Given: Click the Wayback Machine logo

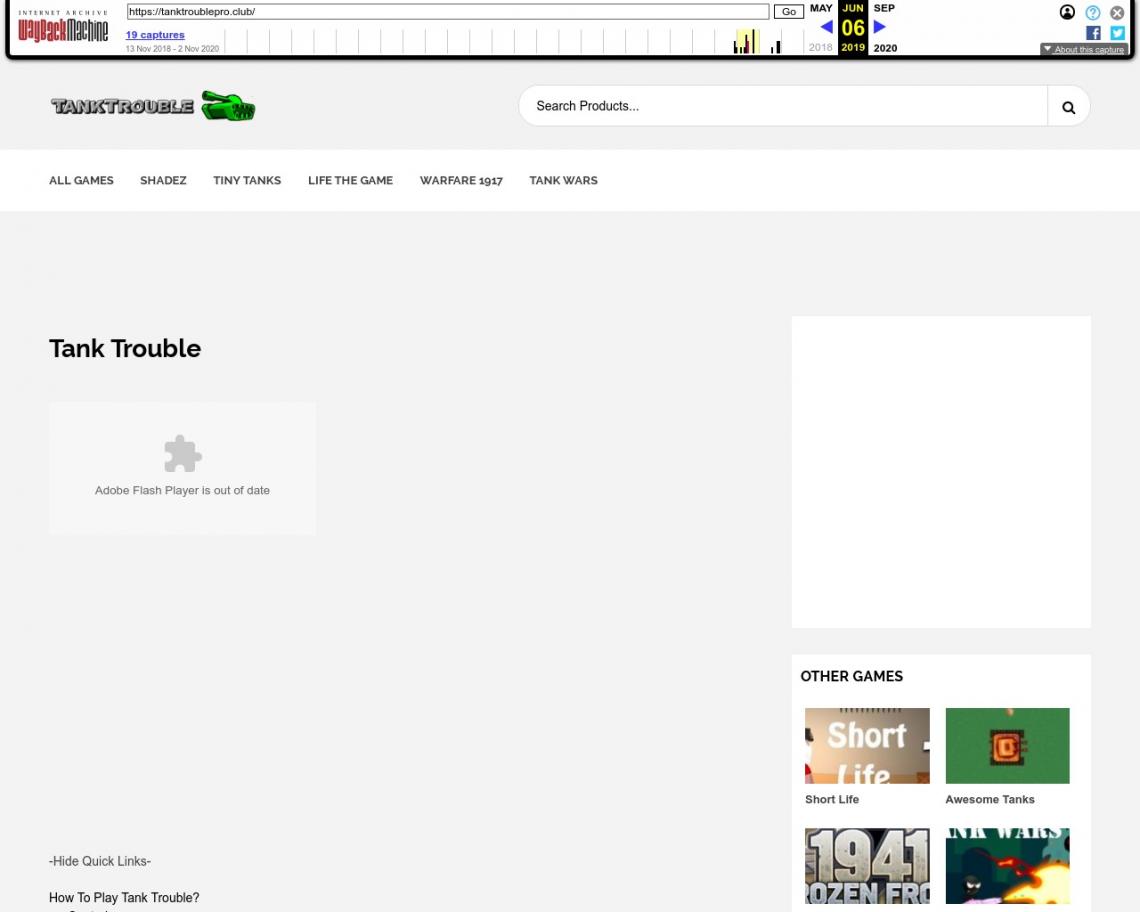Looking at the screenshot, I should click(x=63, y=28).
